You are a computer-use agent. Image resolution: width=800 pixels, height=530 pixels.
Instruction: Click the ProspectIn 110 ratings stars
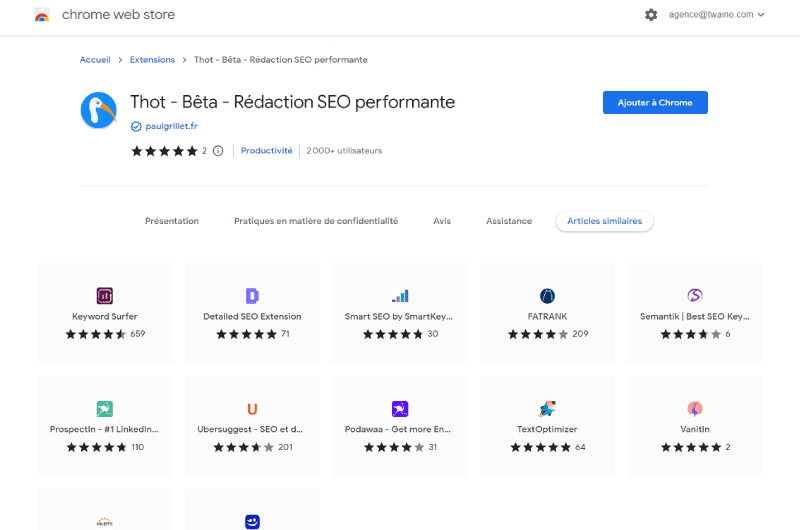tap(96, 447)
